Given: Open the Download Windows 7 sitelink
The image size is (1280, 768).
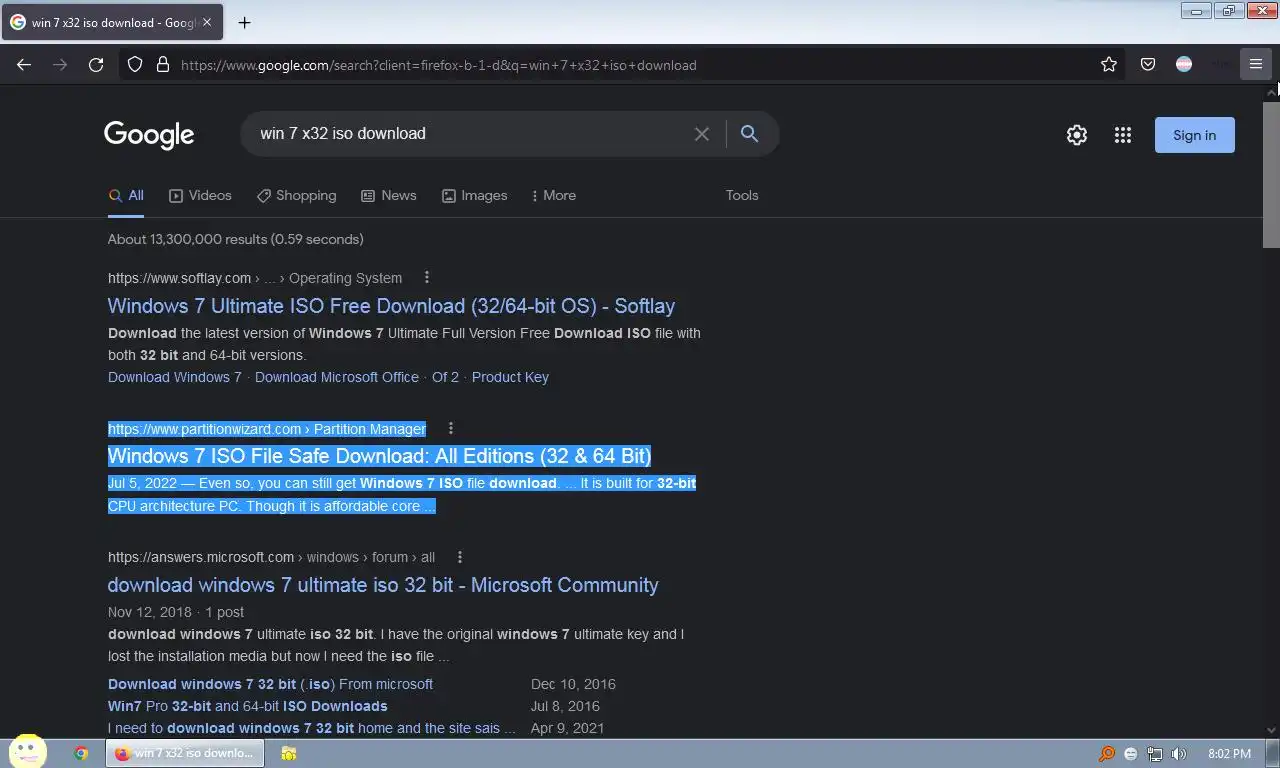Looking at the screenshot, I should pyautogui.click(x=175, y=377).
